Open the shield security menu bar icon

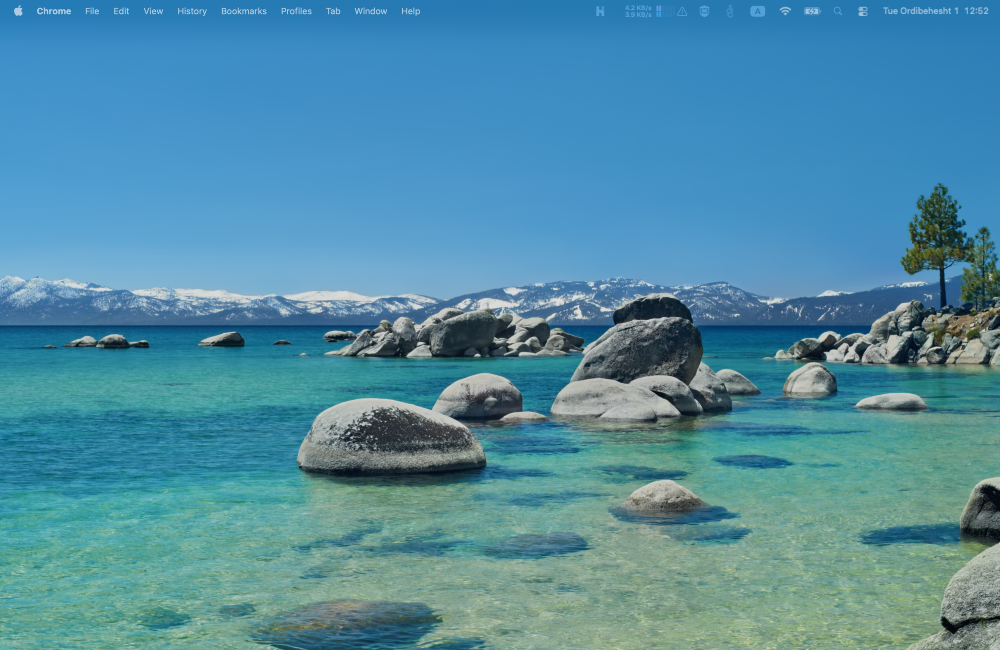[704, 11]
